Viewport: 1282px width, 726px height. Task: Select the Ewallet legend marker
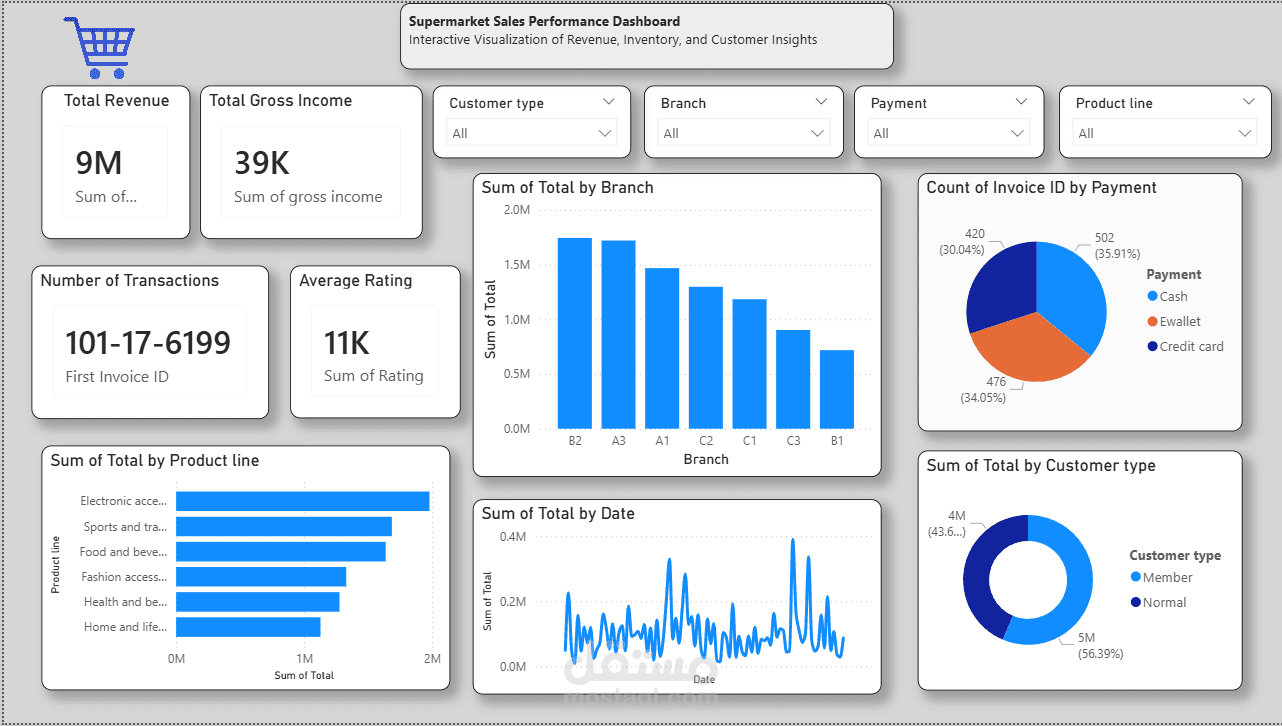(1152, 321)
